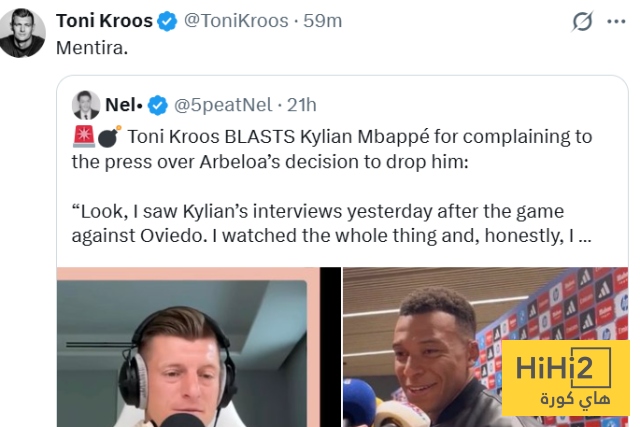Open the @ToniKroos handle link
The width and height of the screenshot is (640, 427).
click(x=236, y=20)
